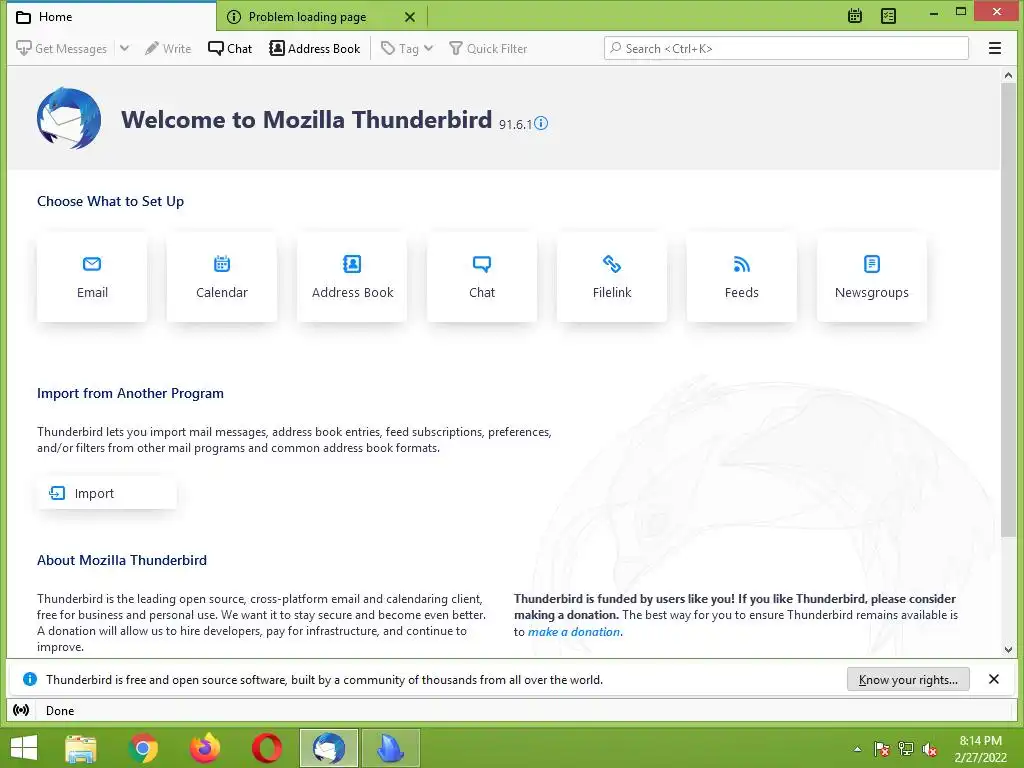Select the Chat setup card
The width and height of the screenshot is (1024, 768).
[482, 277]
